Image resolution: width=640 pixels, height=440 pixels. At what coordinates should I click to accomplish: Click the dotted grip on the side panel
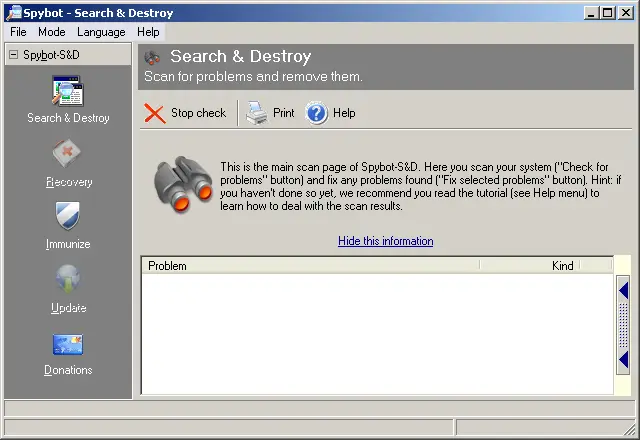623,325
